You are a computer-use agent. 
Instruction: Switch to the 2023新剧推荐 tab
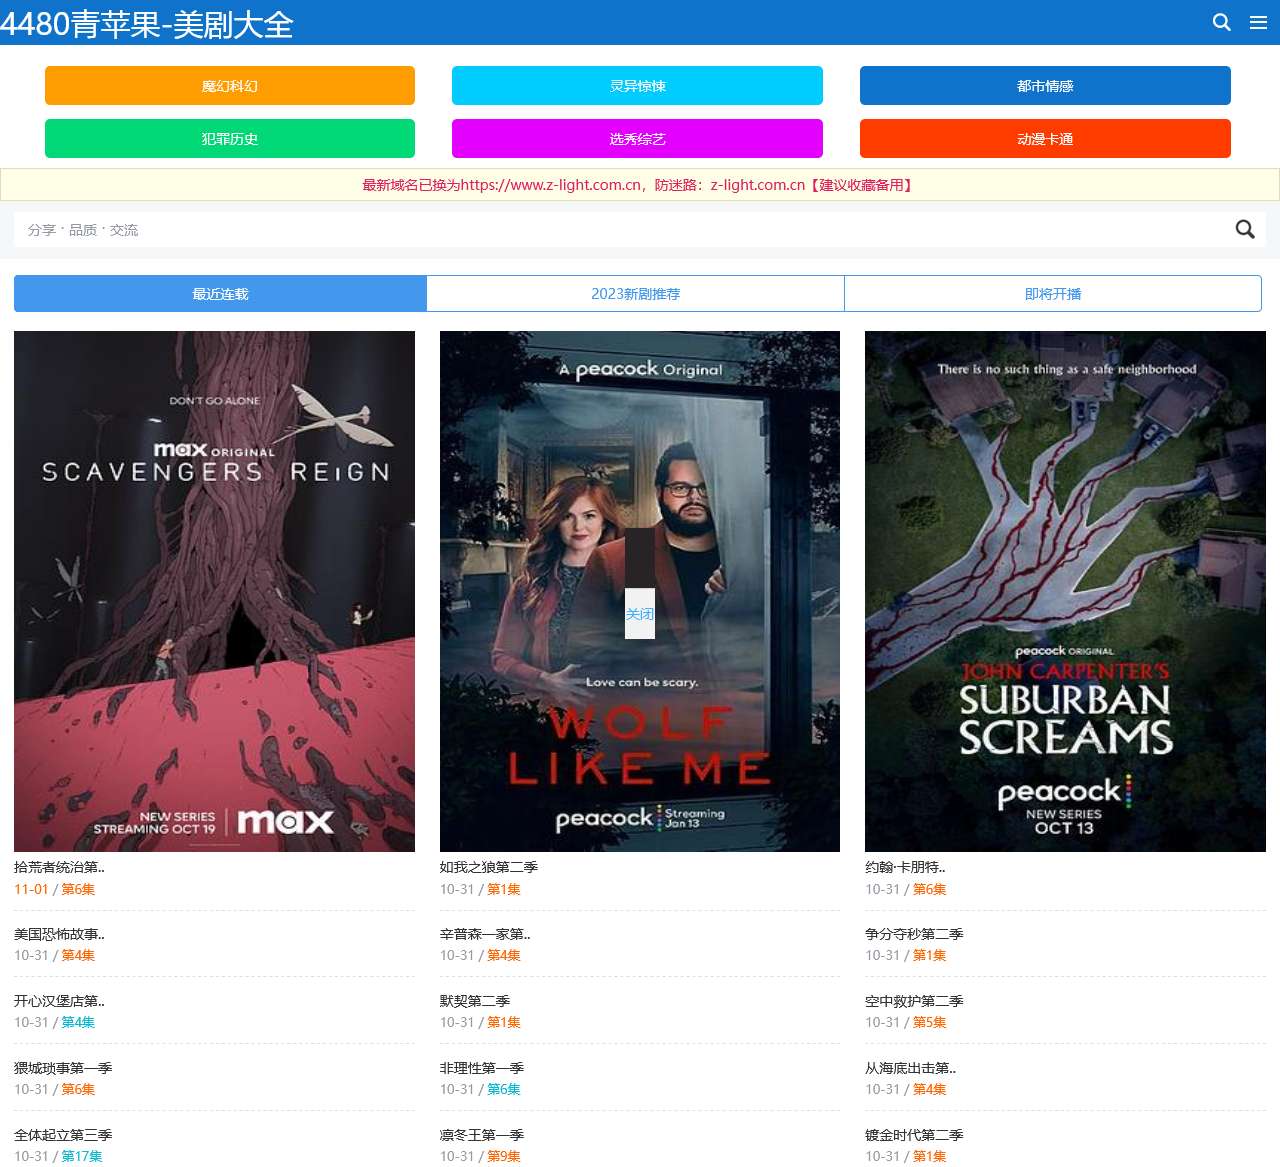[635, 294]
